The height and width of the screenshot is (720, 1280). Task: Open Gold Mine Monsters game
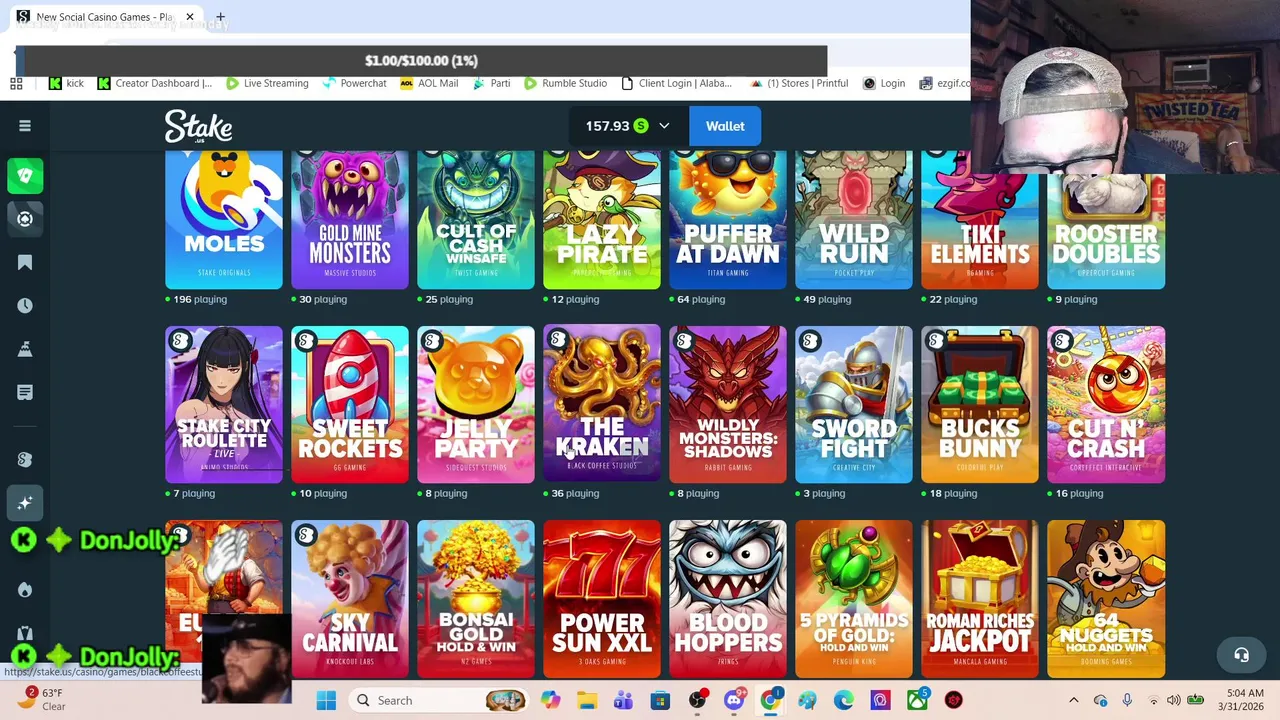(350, 220)
